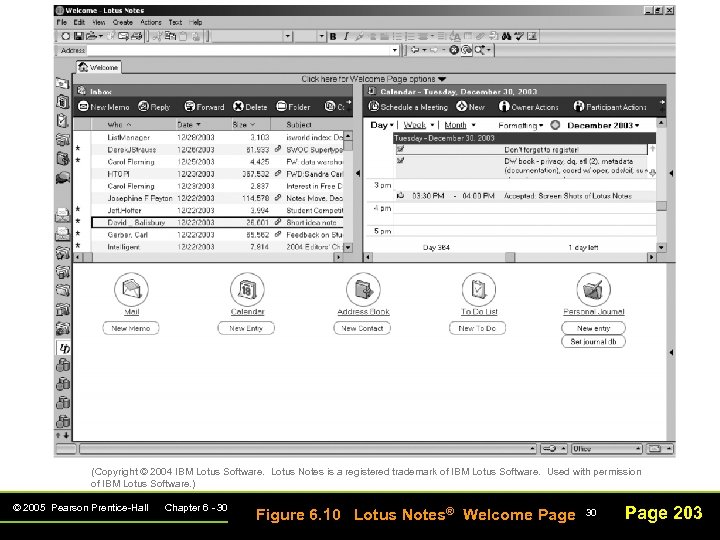Viewport: 720px width, 540px height.
Task: Open the To Do bookmark in the sidebar
Action: tap(62, 120)
